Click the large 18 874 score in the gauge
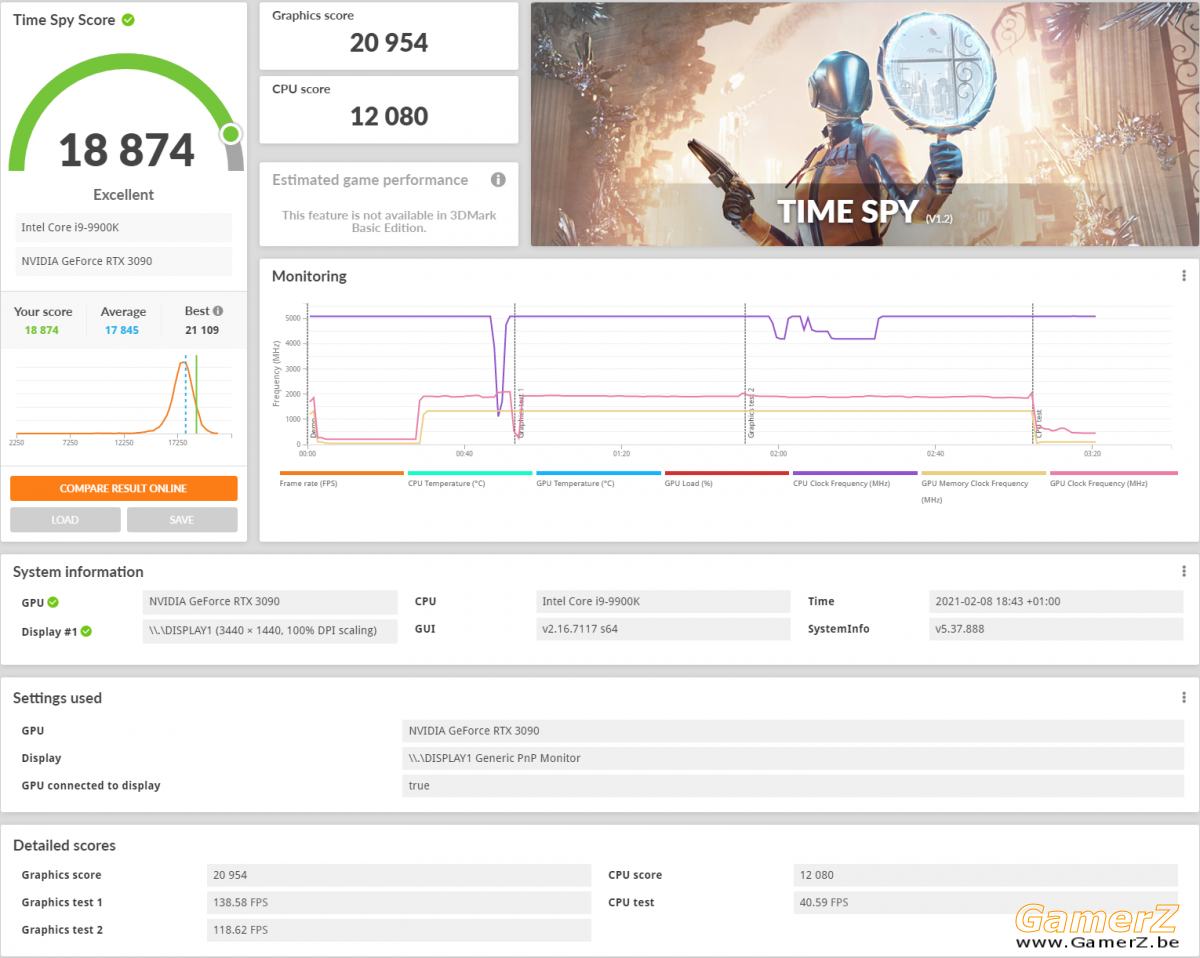Image resolution: width=1200 pixels, height=958 pixels. tap(126, 150)
